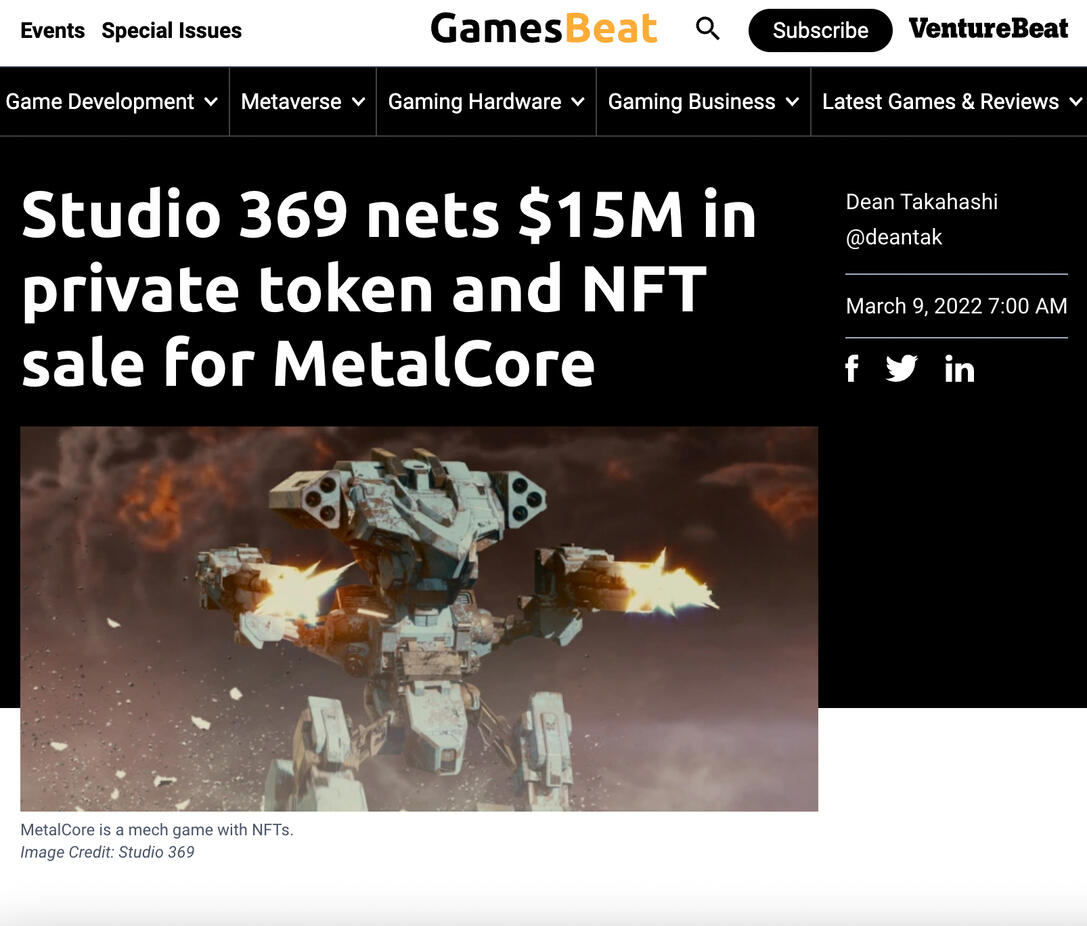
Task: Expand the Game Development chevron
Action: pos(211,102)
